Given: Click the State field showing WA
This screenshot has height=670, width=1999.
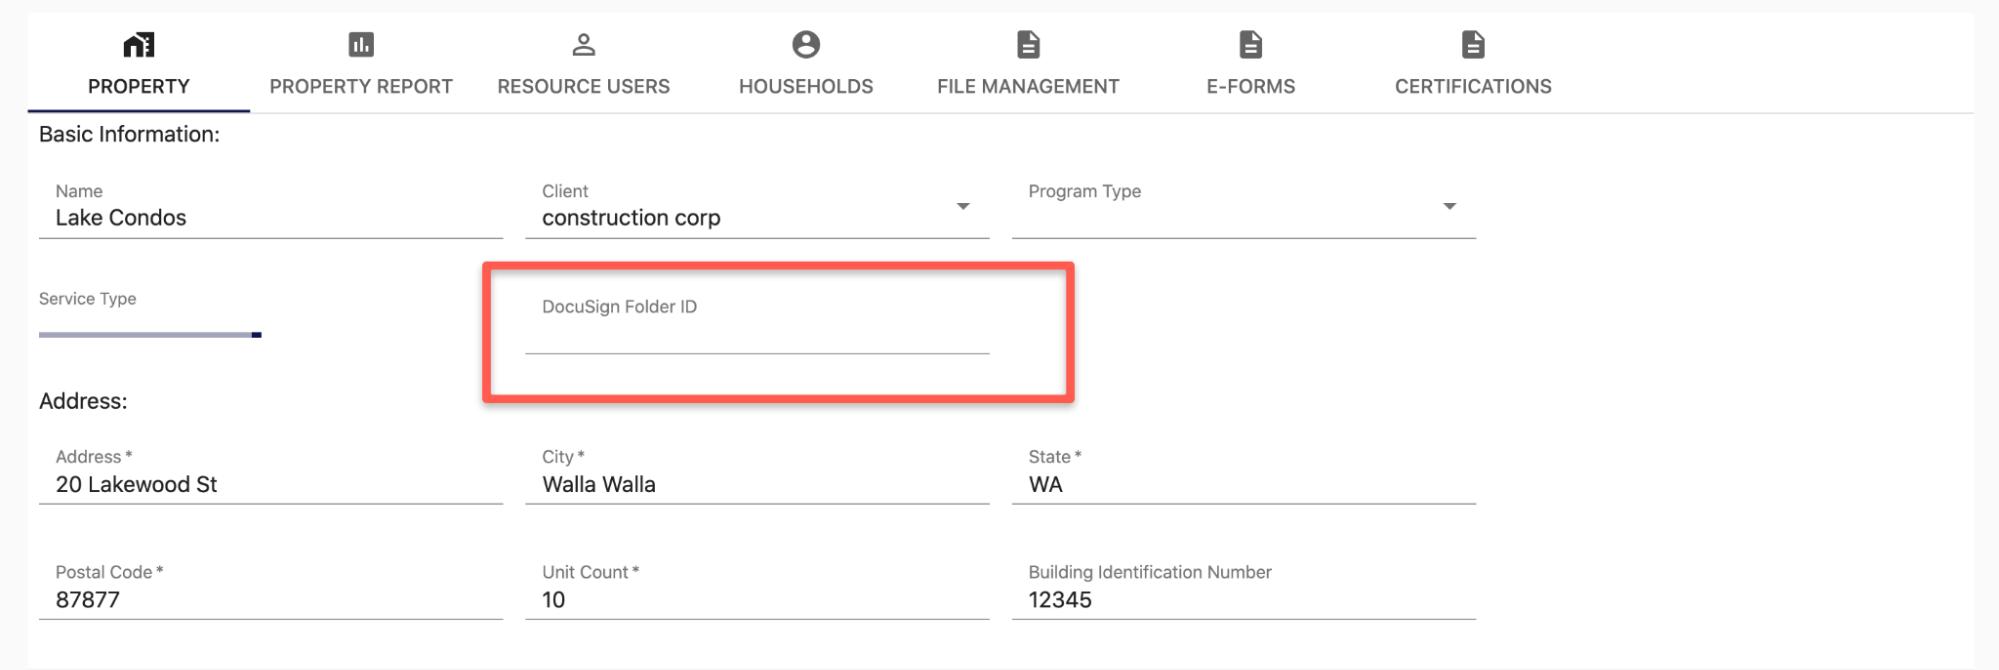Looking at the screenshot, I should [1243, 485].
